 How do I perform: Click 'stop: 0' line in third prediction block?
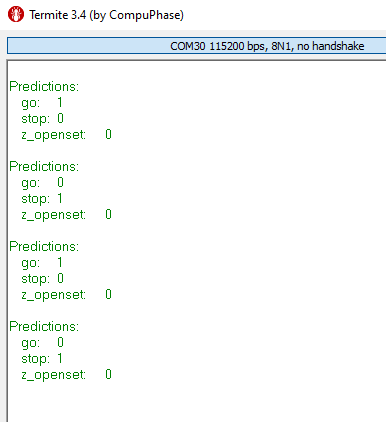point(42,278)
